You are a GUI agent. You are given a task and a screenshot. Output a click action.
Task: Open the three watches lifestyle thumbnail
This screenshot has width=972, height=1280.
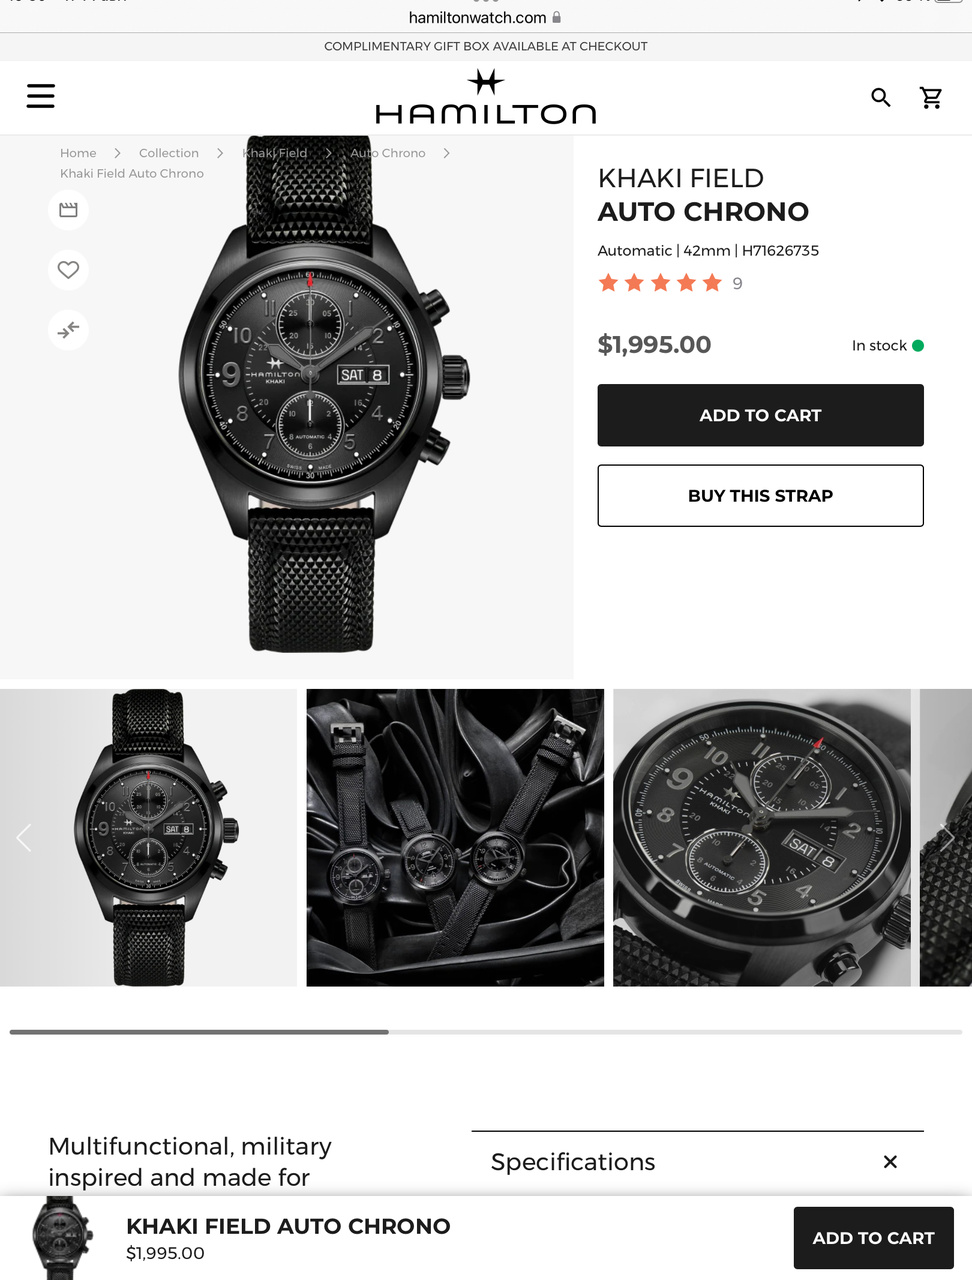click(x=455, y=838)
